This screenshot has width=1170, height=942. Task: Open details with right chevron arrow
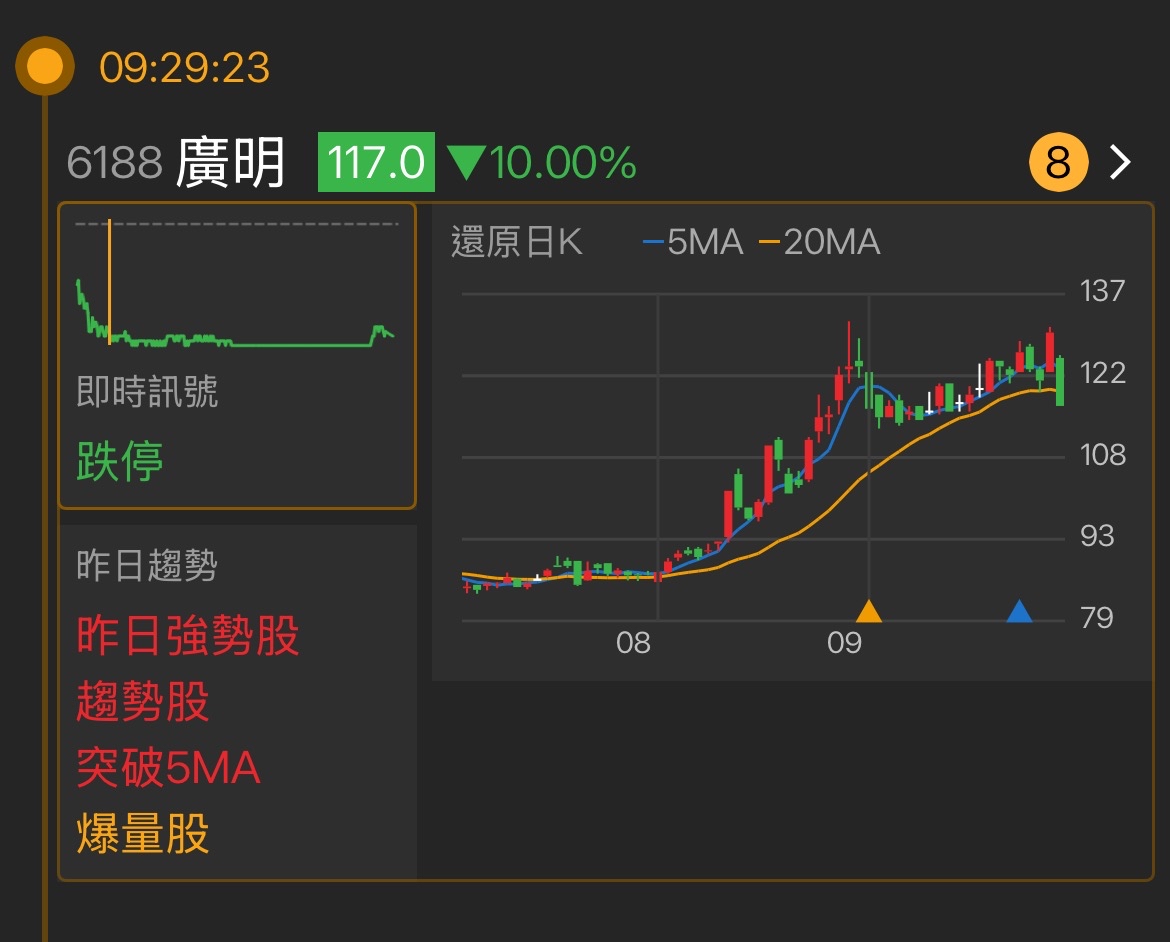(1121, 162)
